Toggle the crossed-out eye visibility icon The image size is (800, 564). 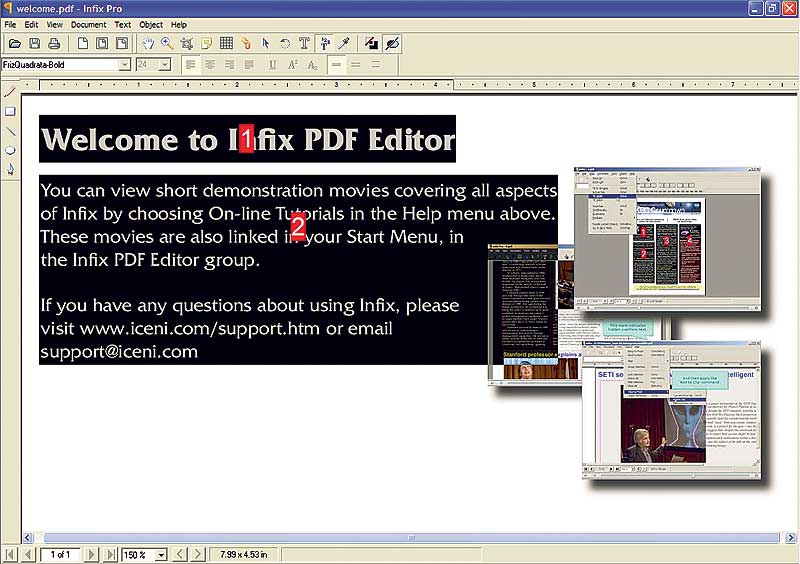pos(392,44)
